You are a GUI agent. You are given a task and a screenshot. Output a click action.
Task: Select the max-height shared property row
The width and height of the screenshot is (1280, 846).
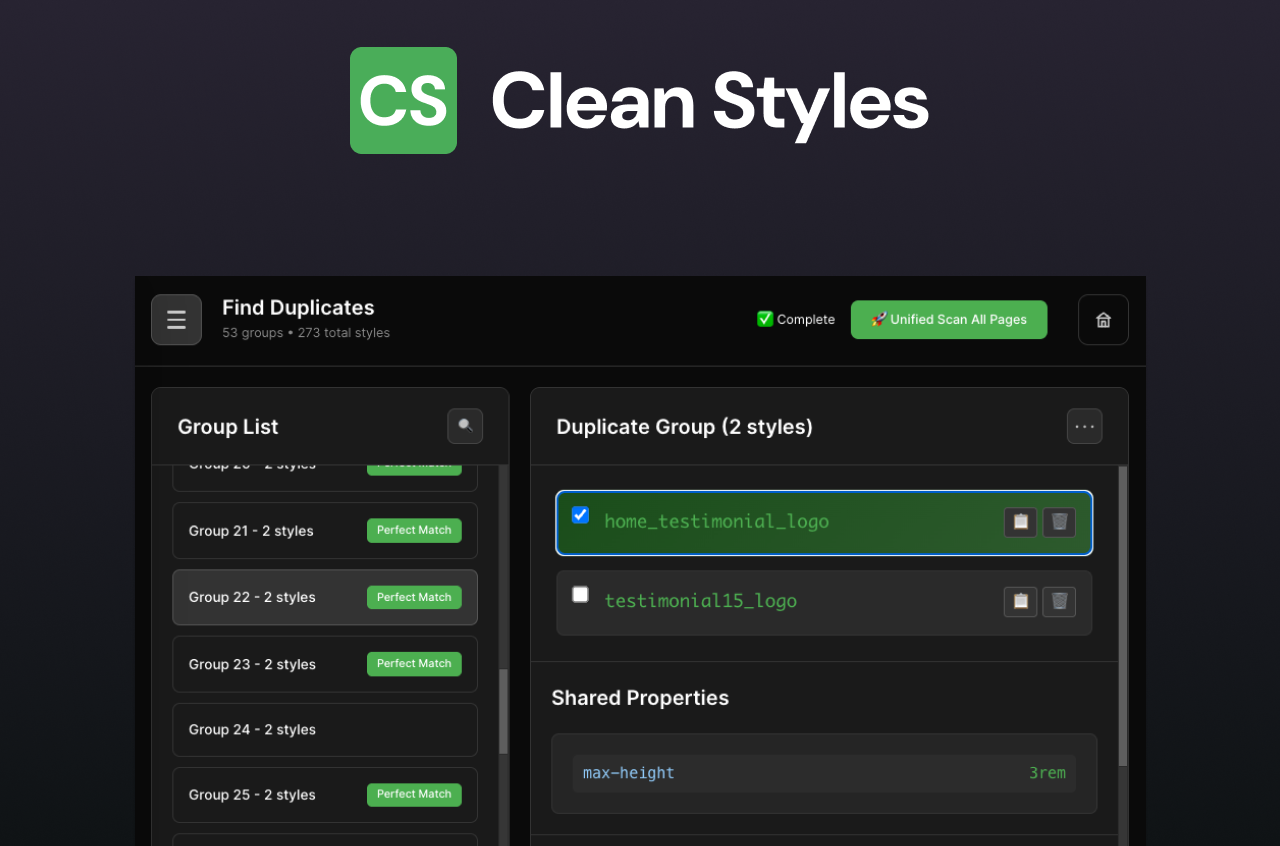(823, 773)
